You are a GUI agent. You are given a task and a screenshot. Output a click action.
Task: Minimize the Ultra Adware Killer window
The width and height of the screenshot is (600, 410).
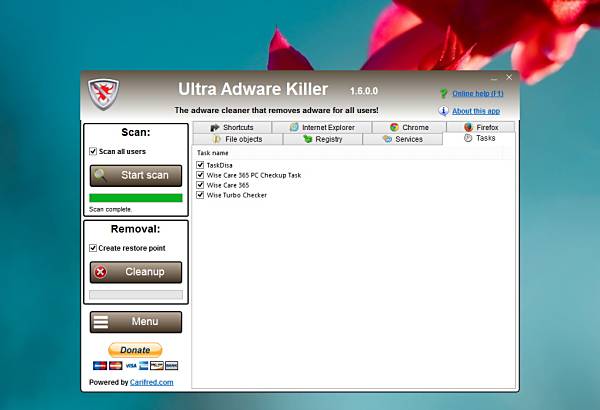point(494,78)
